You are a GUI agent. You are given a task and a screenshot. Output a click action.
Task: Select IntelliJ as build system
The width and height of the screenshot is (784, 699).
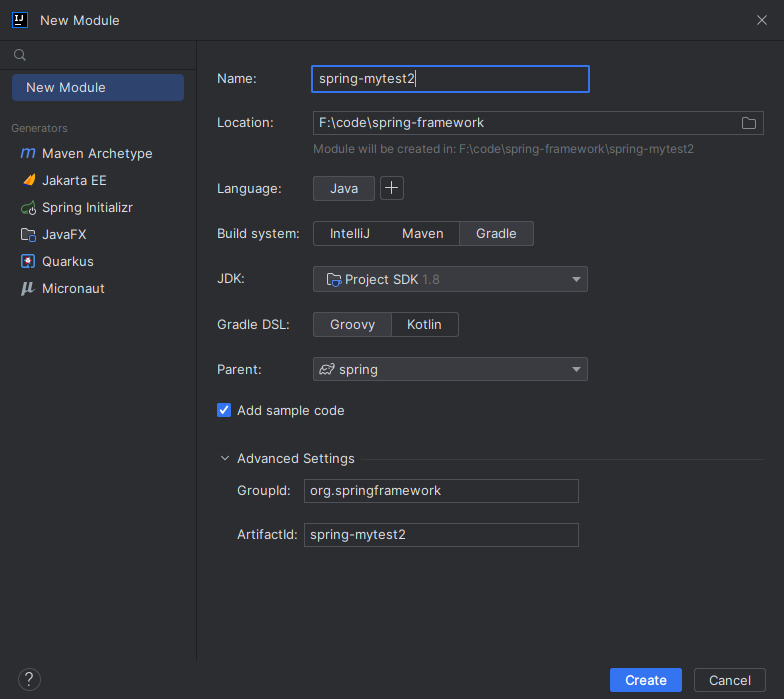[x=350, y=234]
